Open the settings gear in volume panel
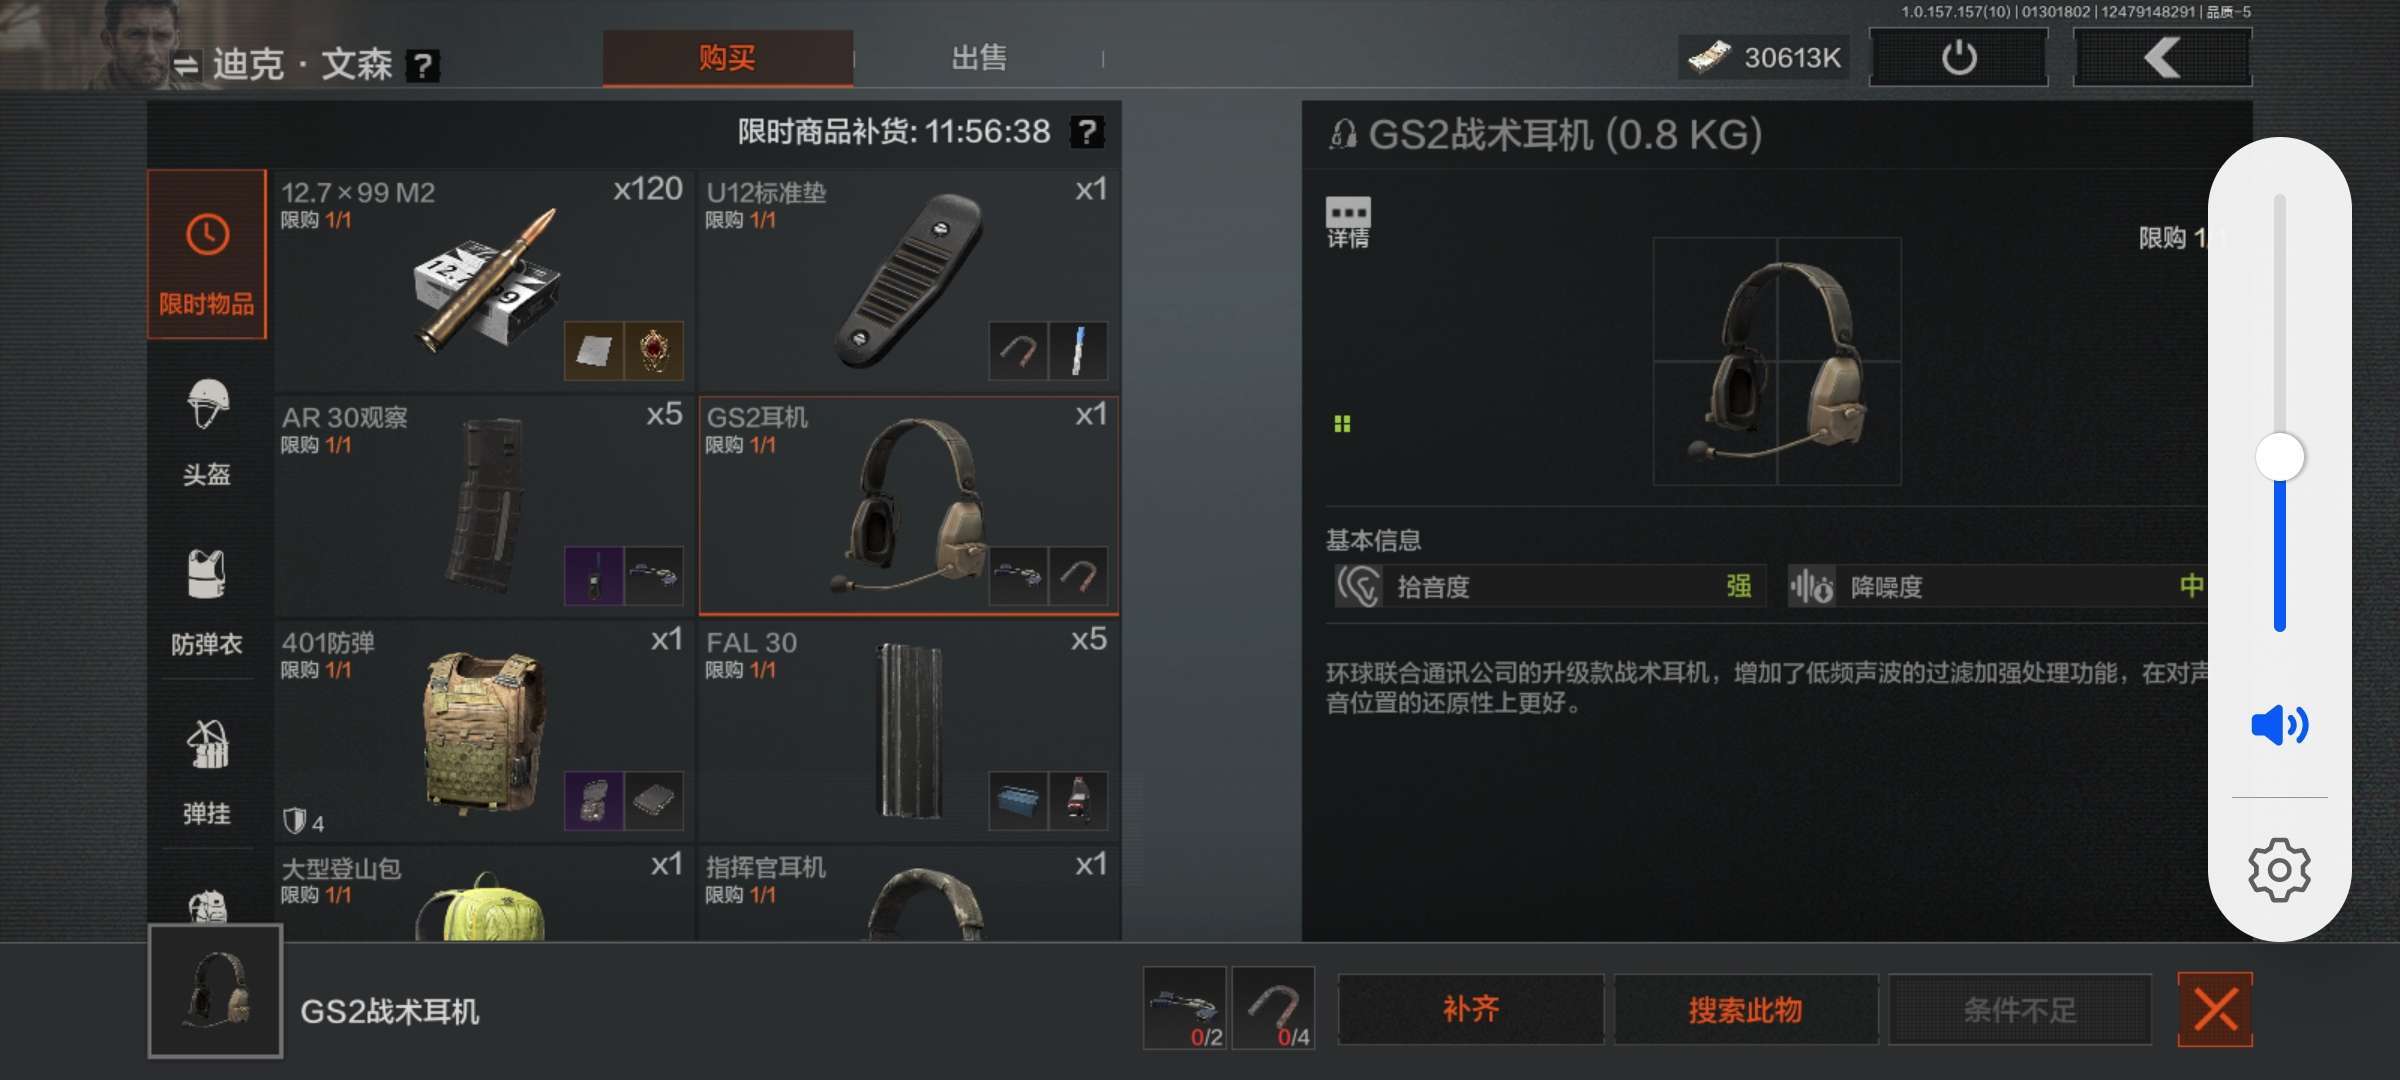This screenshot has height=1080, width=2400. 2279,870
